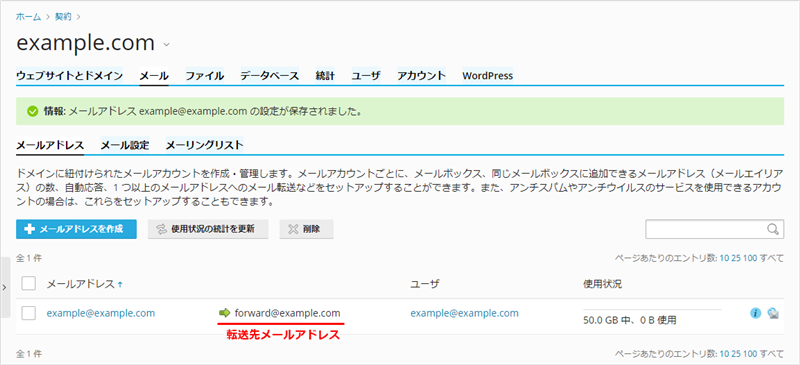This screenshot has width=800, height=365.
Task: Open the 統計 tab
Action: click(x=325, y=76)
